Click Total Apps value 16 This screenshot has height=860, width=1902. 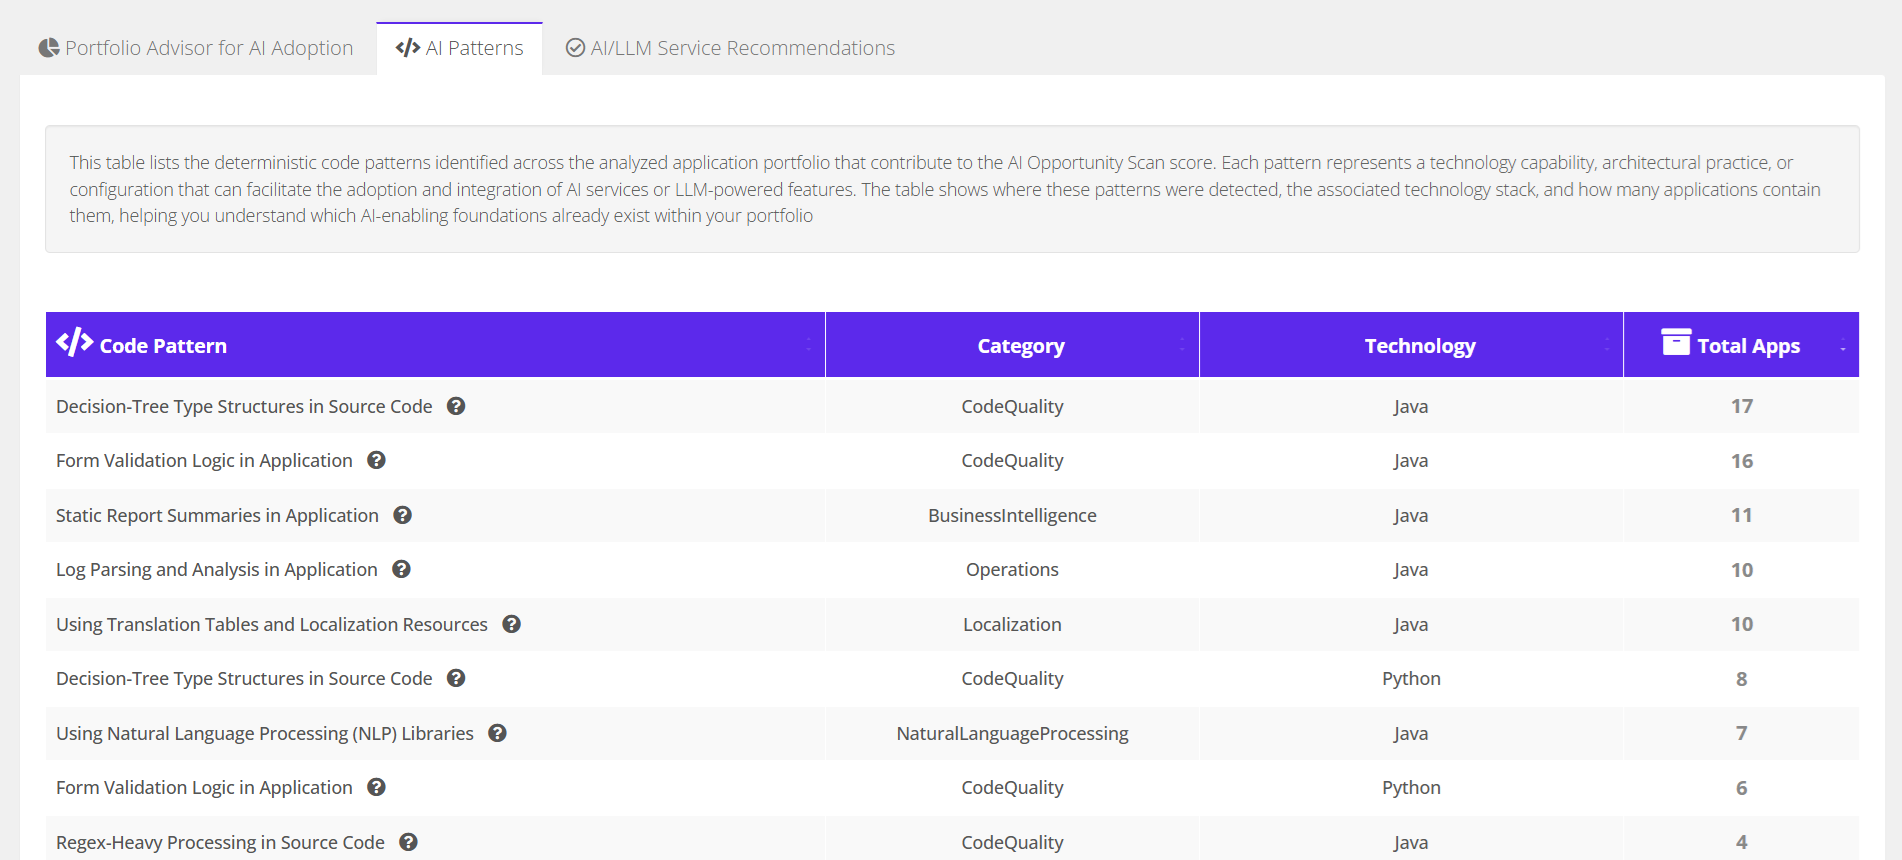coord(1742,461)
